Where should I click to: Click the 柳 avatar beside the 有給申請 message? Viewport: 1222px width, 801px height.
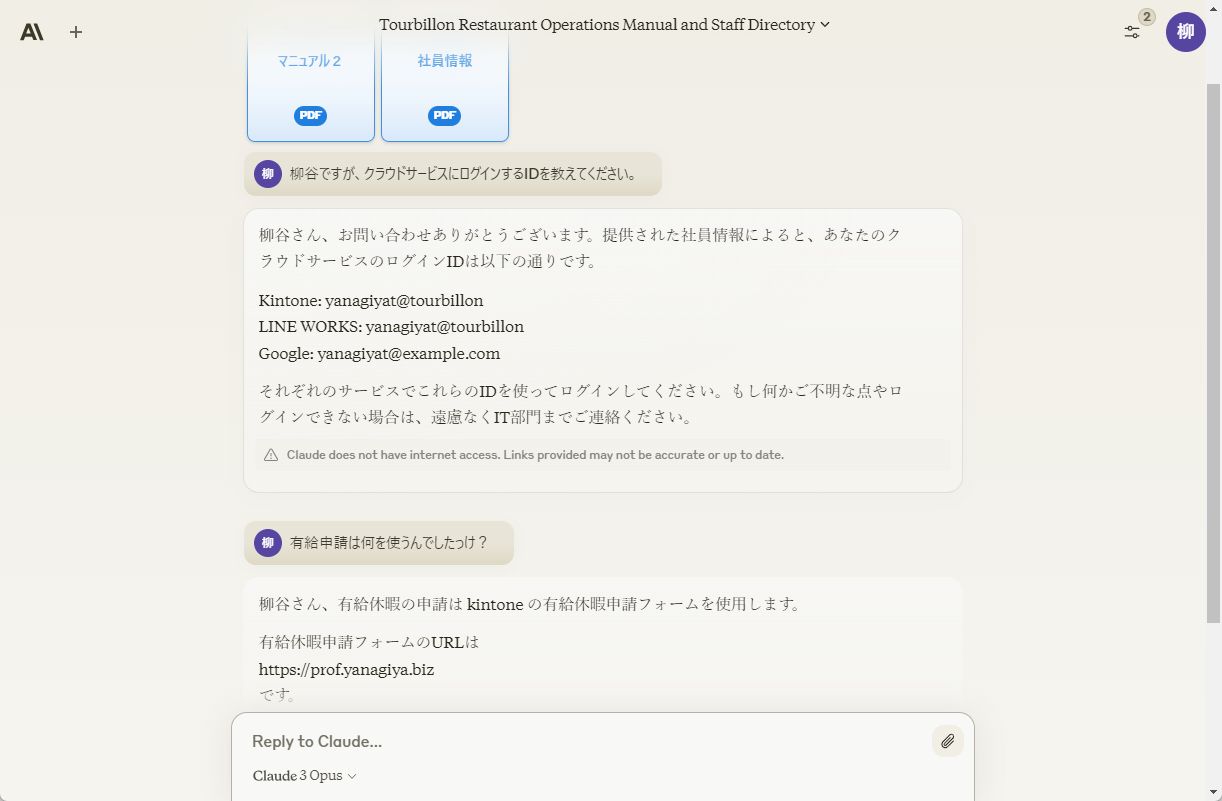point(267,542)
